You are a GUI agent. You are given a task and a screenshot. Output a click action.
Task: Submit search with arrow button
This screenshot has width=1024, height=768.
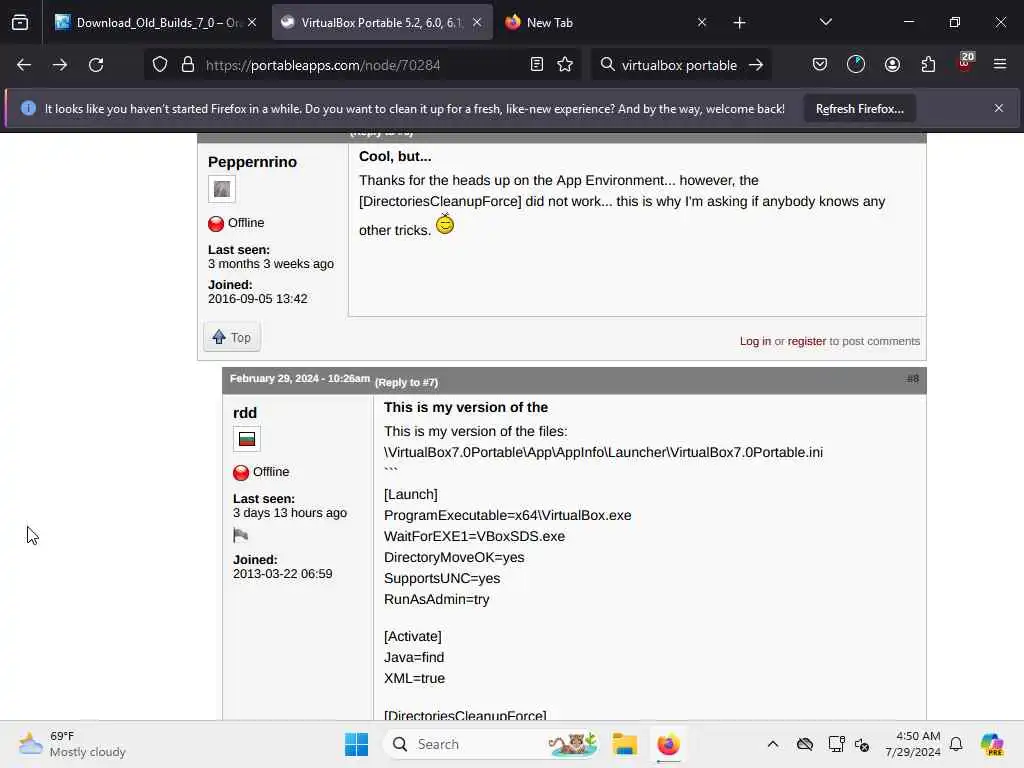pyautogui.click(x=756, y=65)
